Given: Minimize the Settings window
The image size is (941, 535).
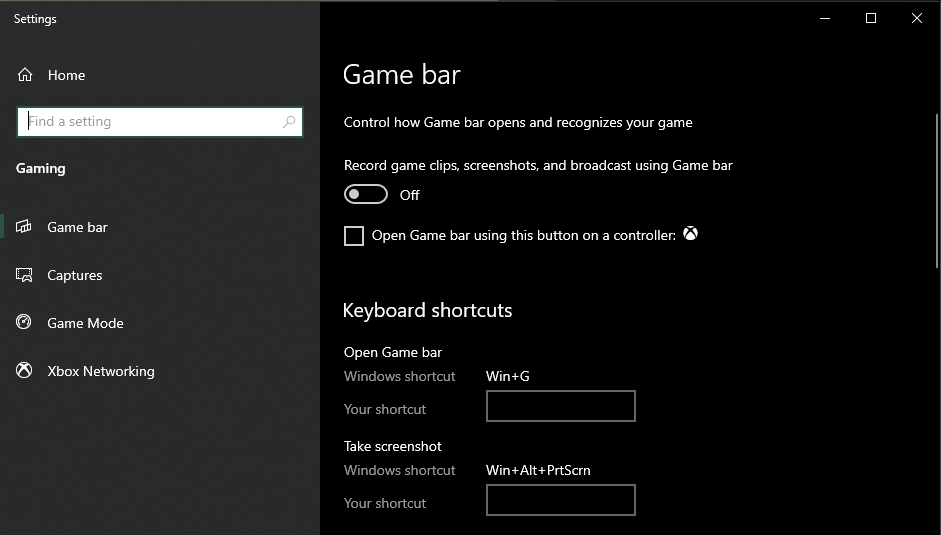Looking at the screenshot, I should [x=825, y=18].
